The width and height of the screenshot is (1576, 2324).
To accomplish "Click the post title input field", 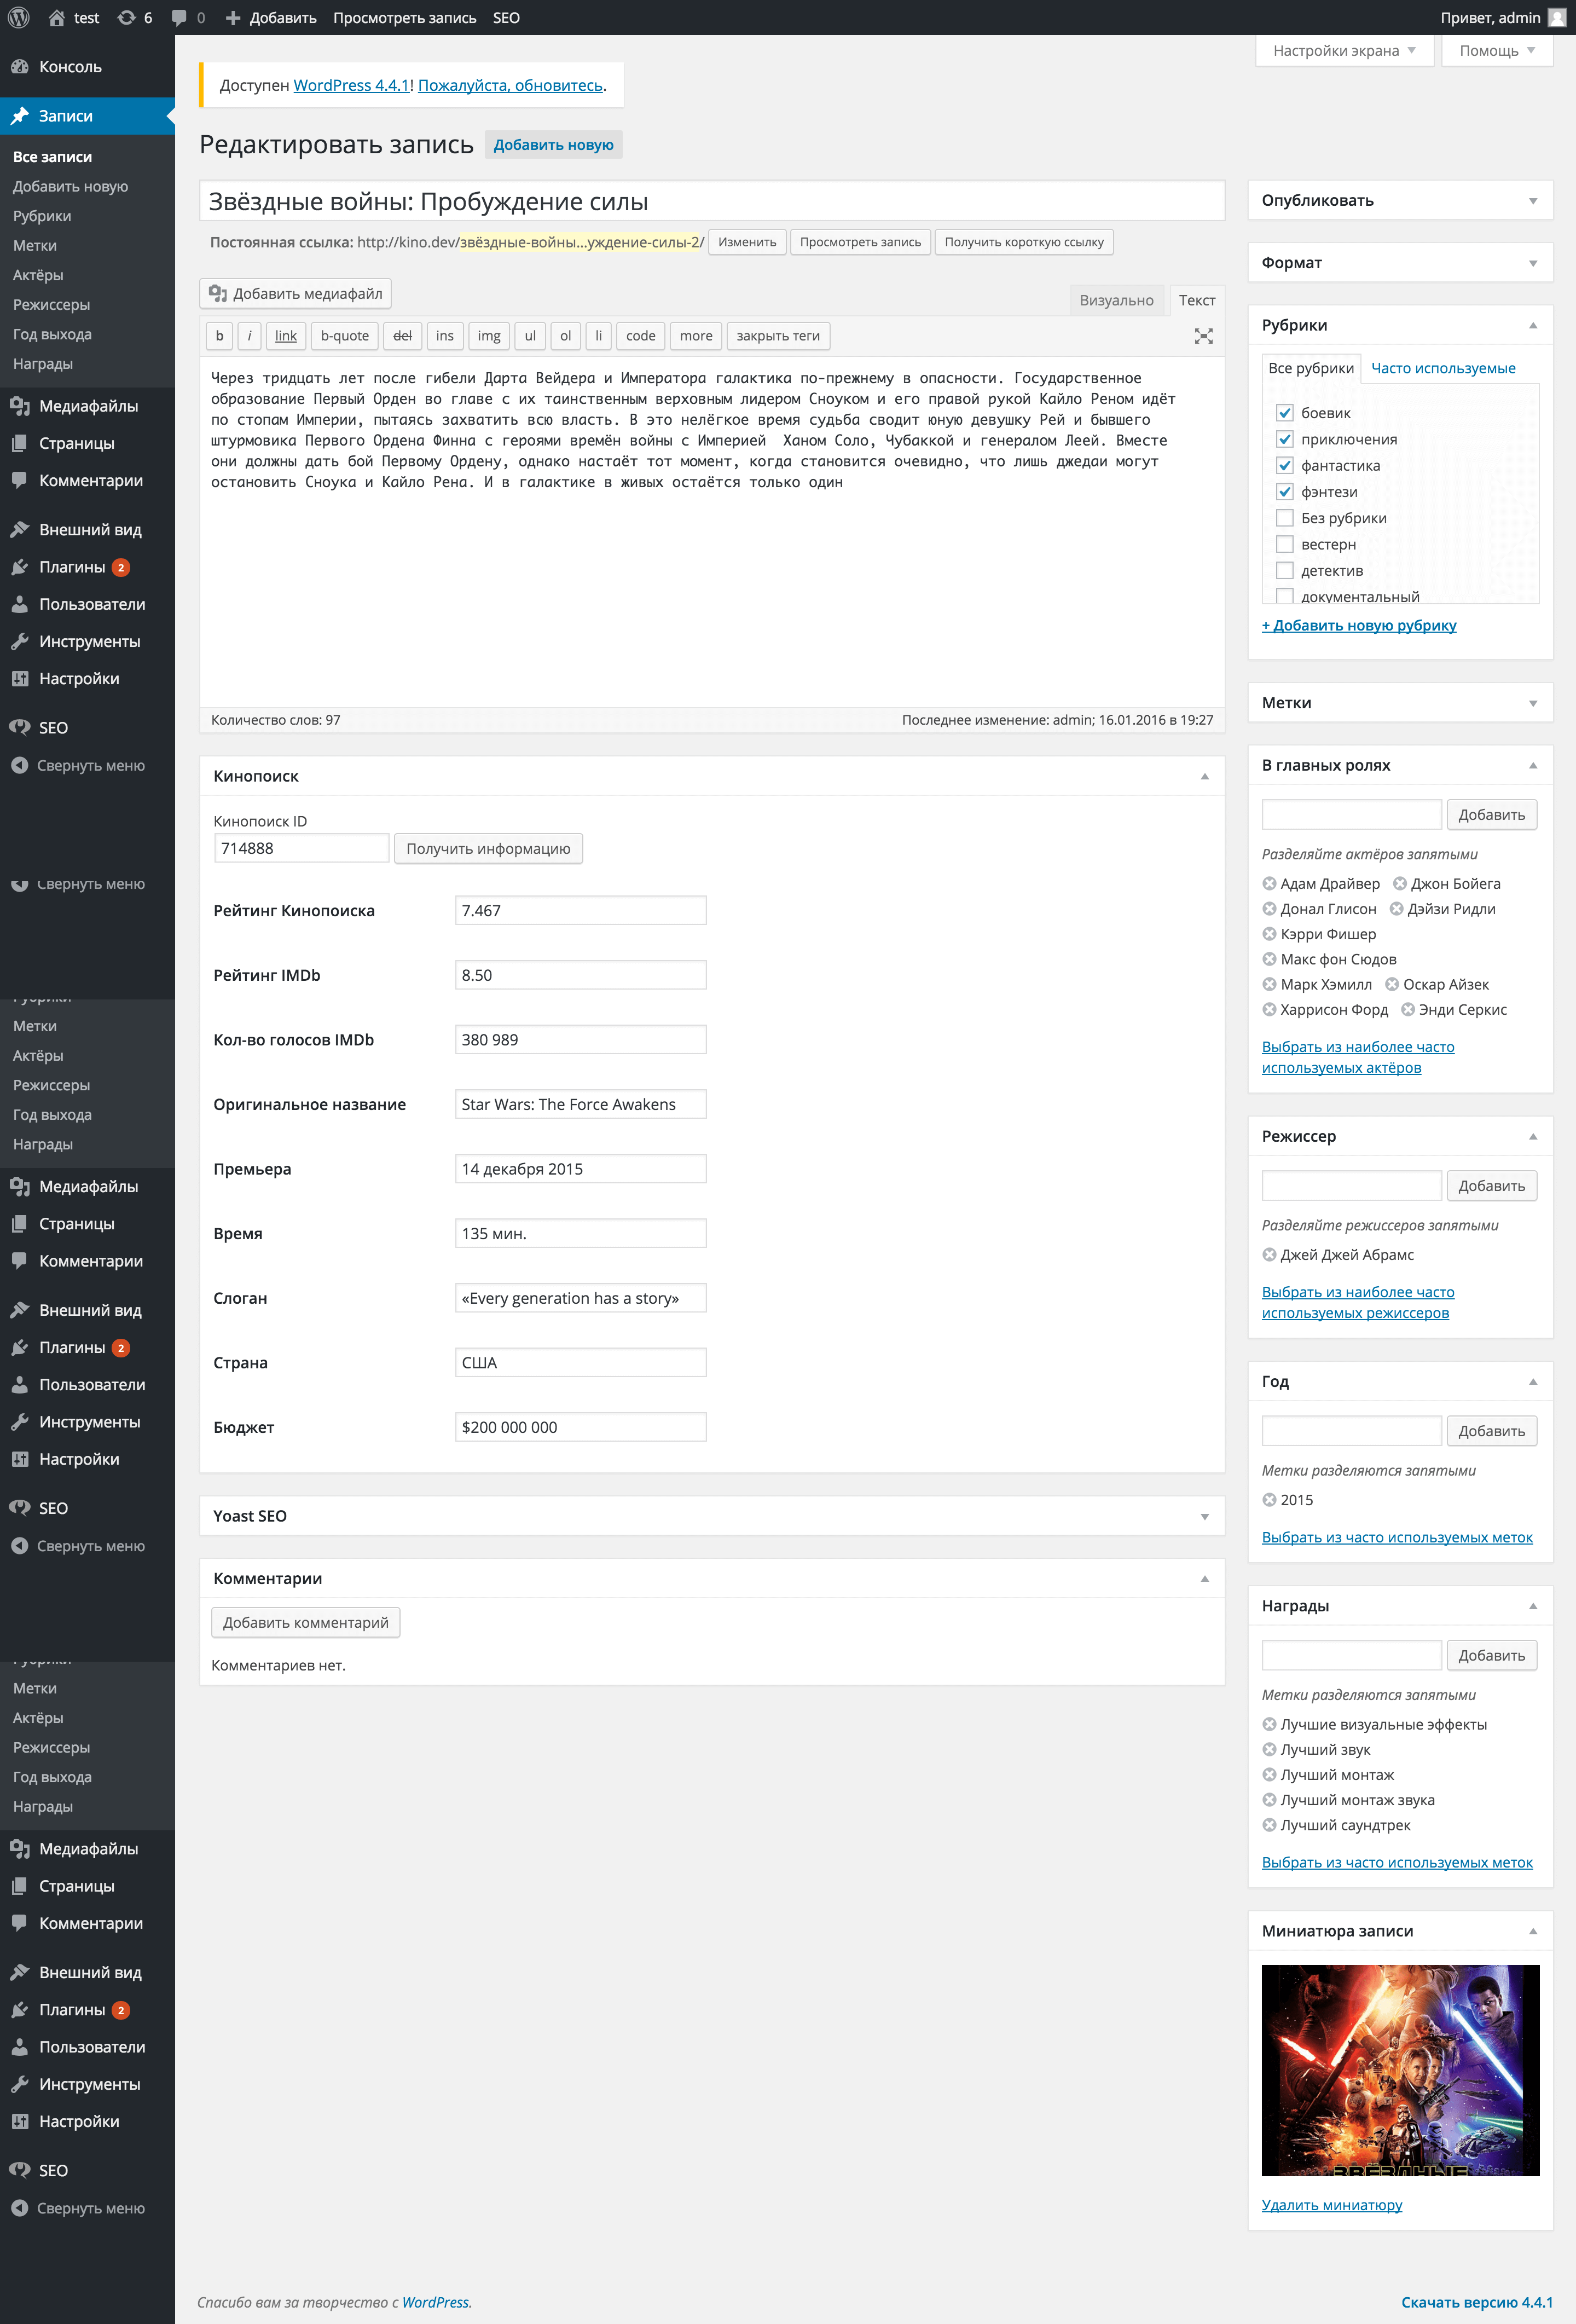I will (712, 201).
